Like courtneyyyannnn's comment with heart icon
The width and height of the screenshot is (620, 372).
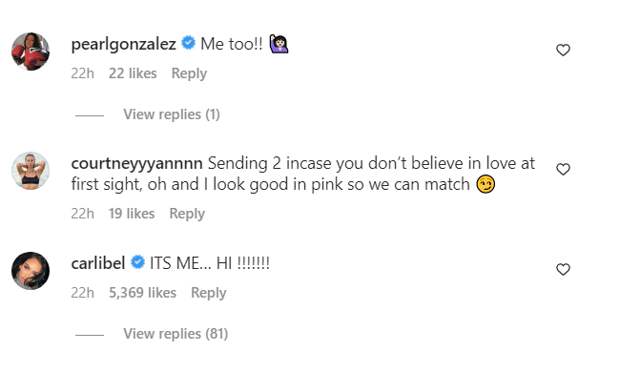563,169
